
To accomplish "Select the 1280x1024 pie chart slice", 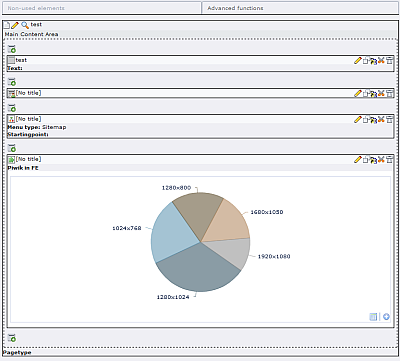I will [198, 268].
